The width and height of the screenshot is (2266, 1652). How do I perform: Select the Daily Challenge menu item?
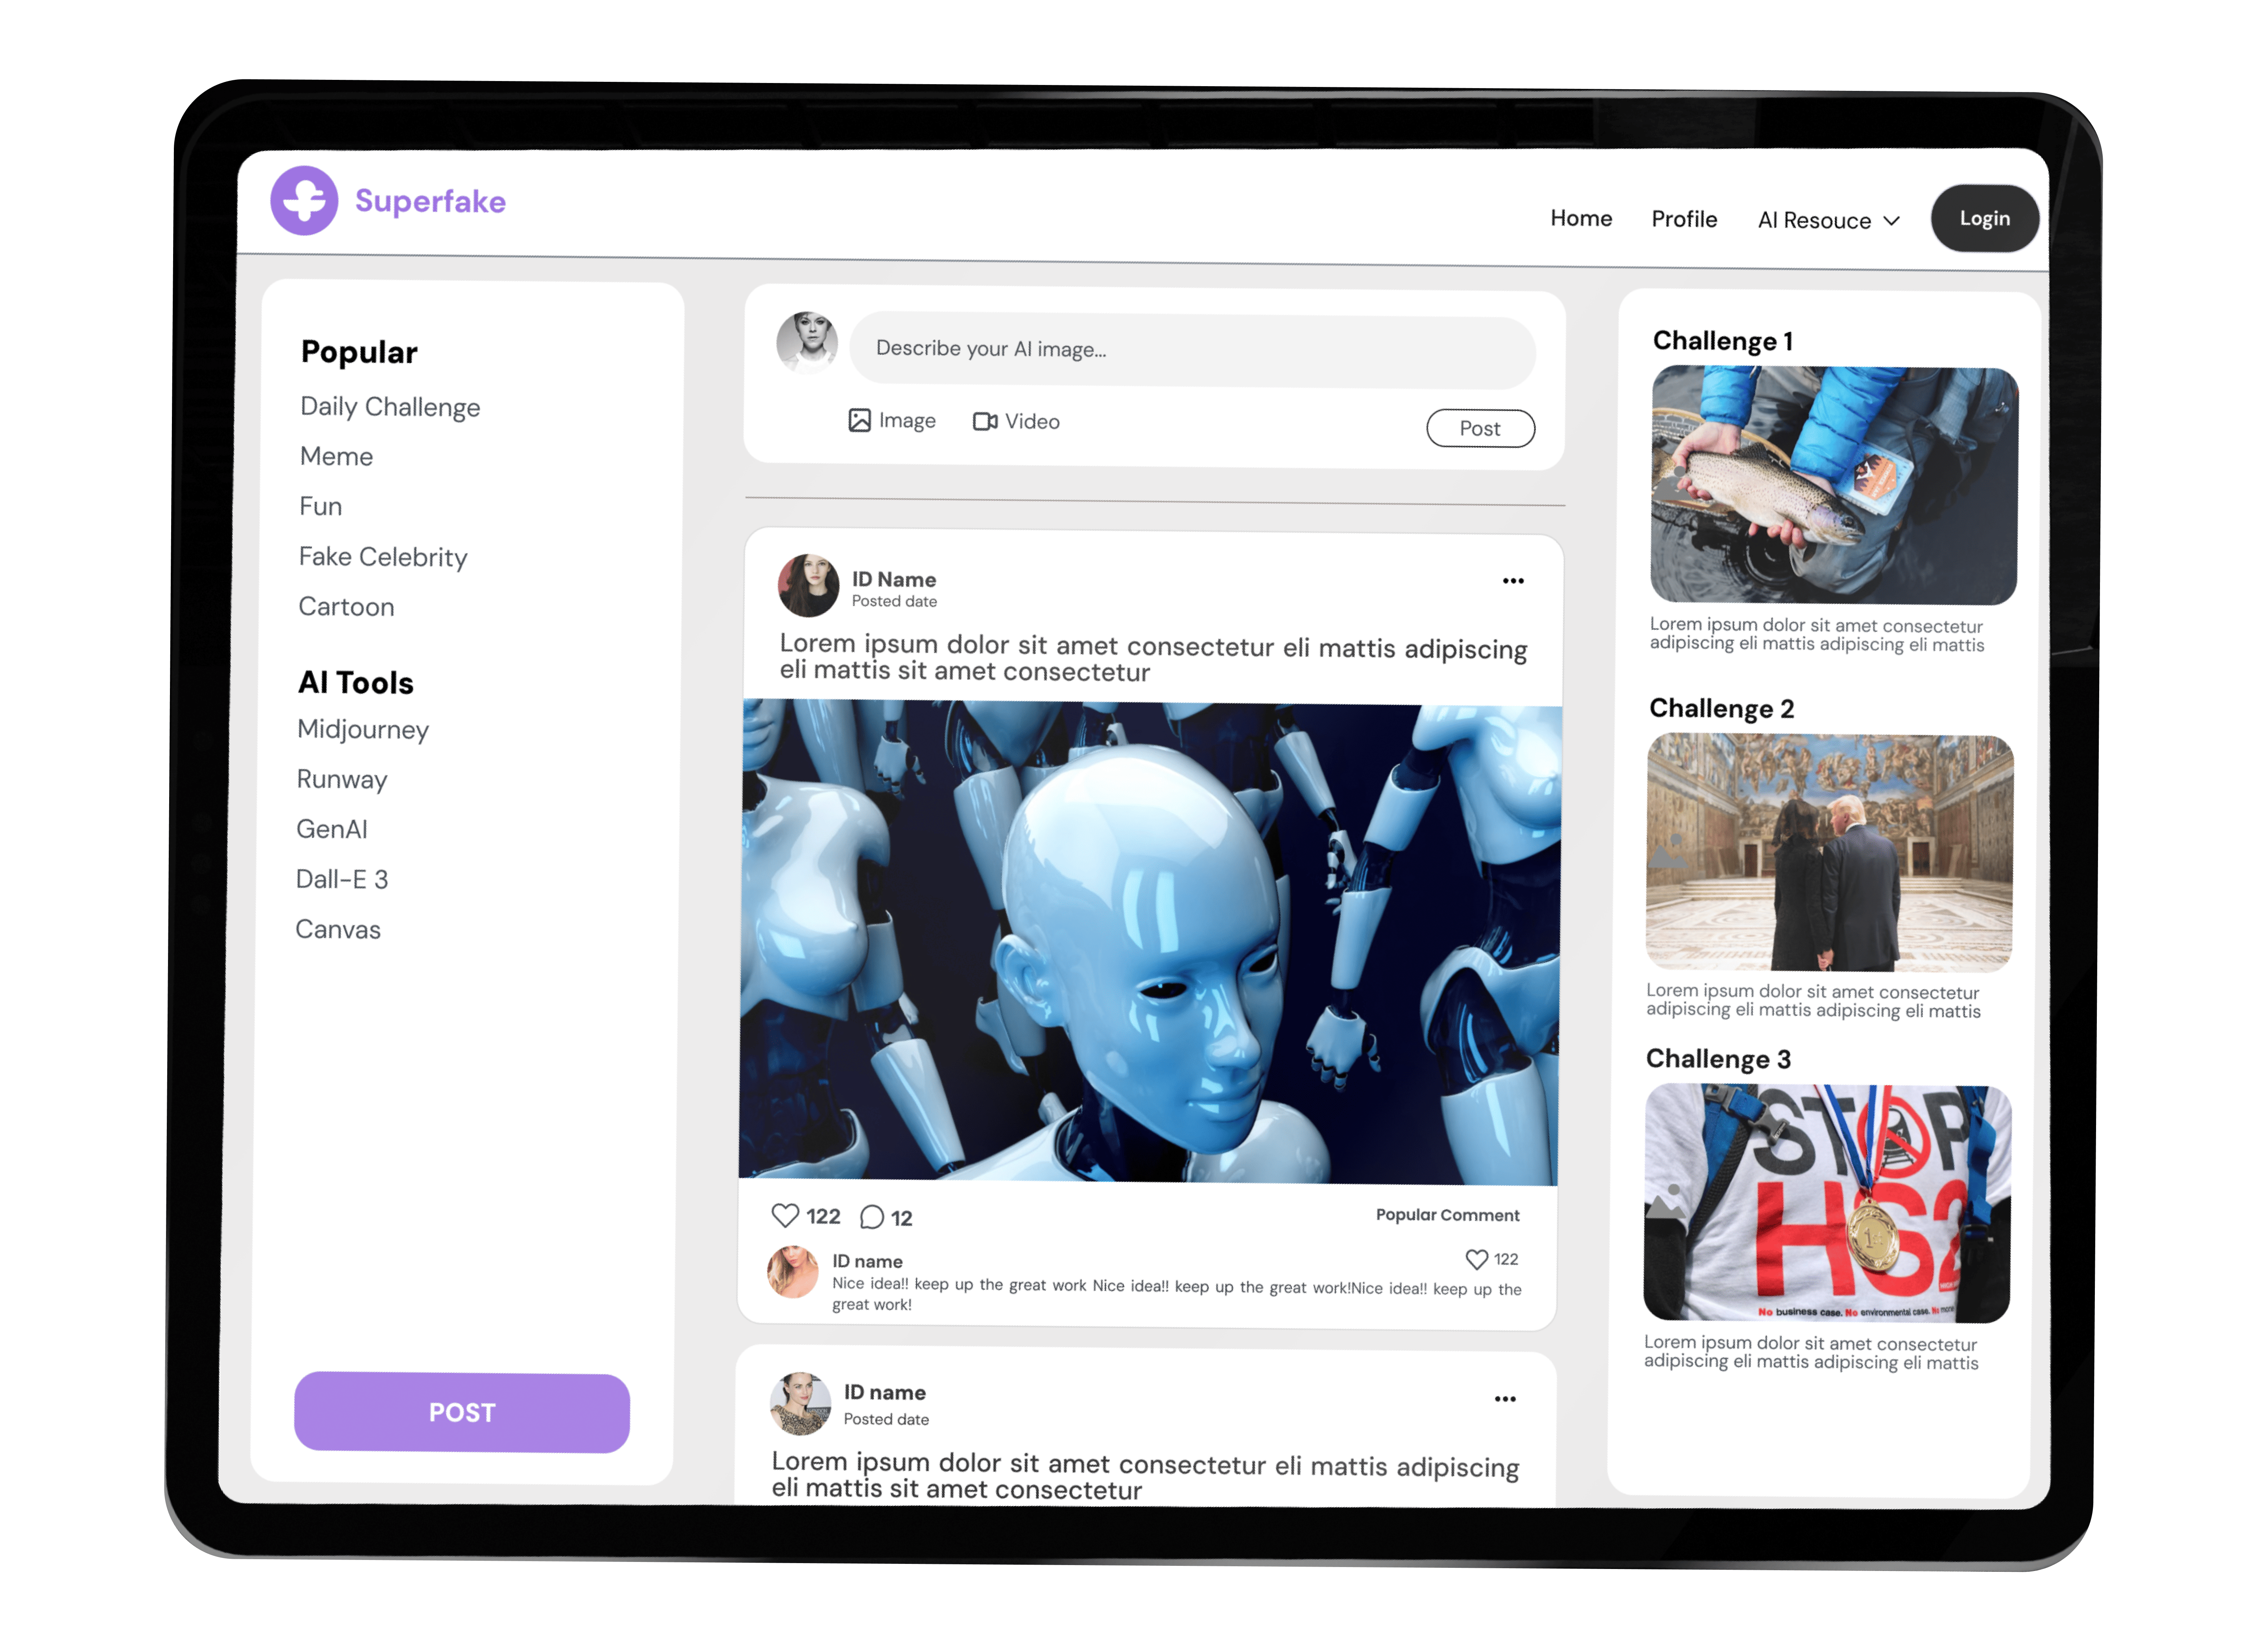click(391, 406)
